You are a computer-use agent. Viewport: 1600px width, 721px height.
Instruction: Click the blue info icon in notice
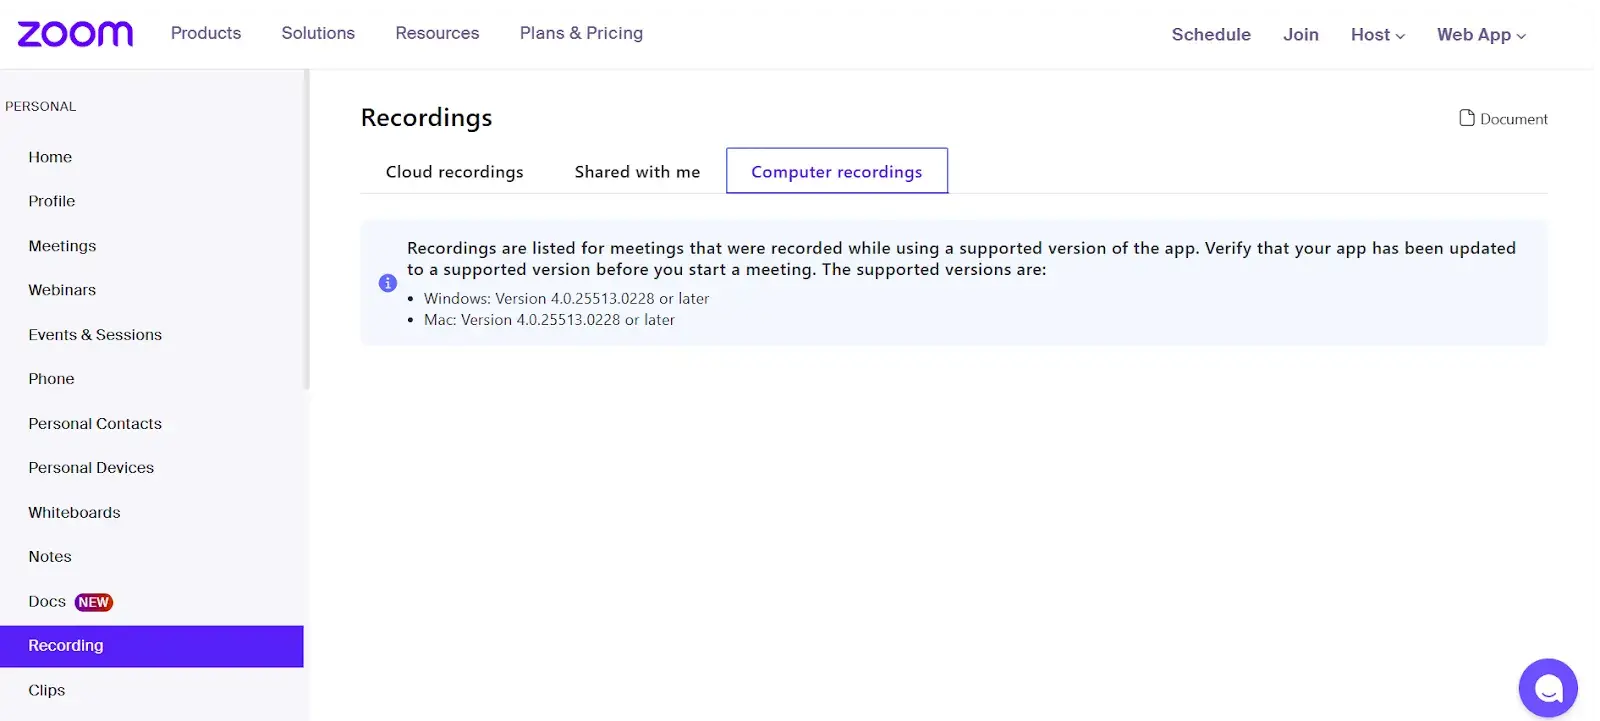[x=388, y=283]
